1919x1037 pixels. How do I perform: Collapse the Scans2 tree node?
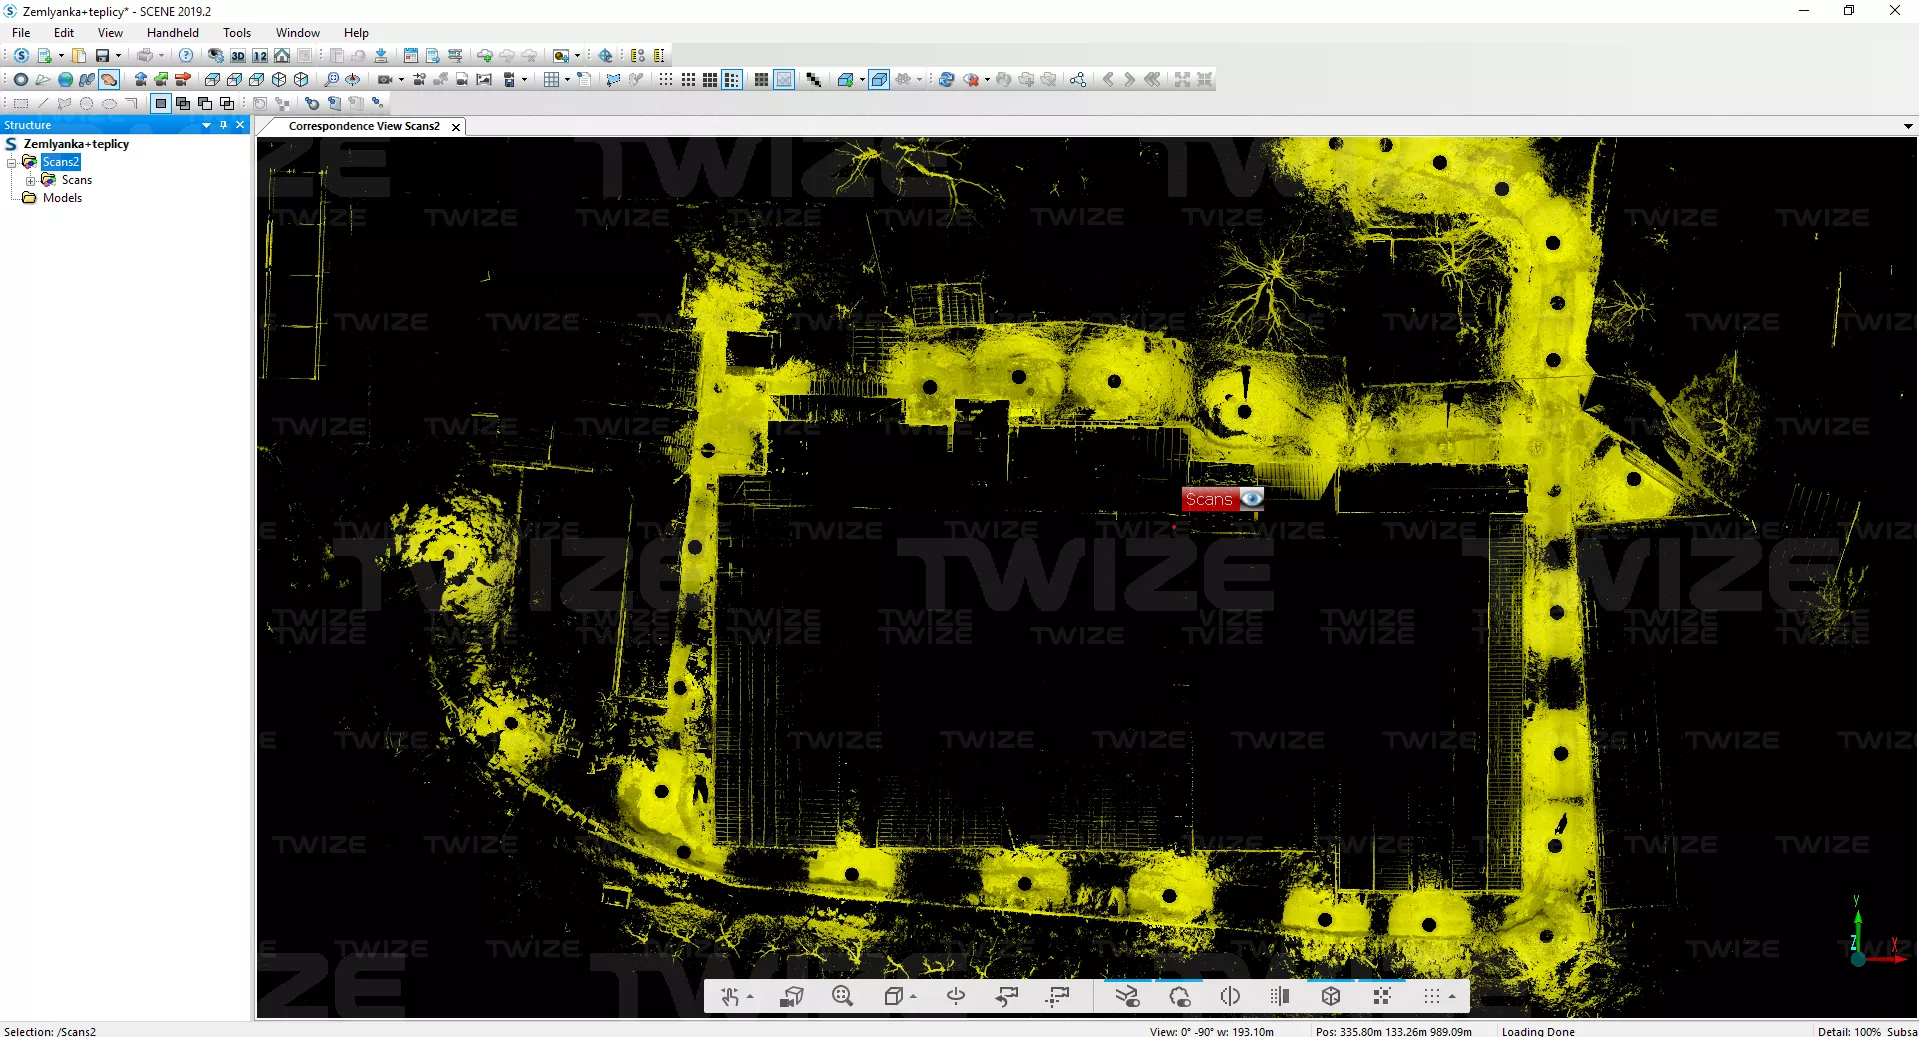click(12, 162)
